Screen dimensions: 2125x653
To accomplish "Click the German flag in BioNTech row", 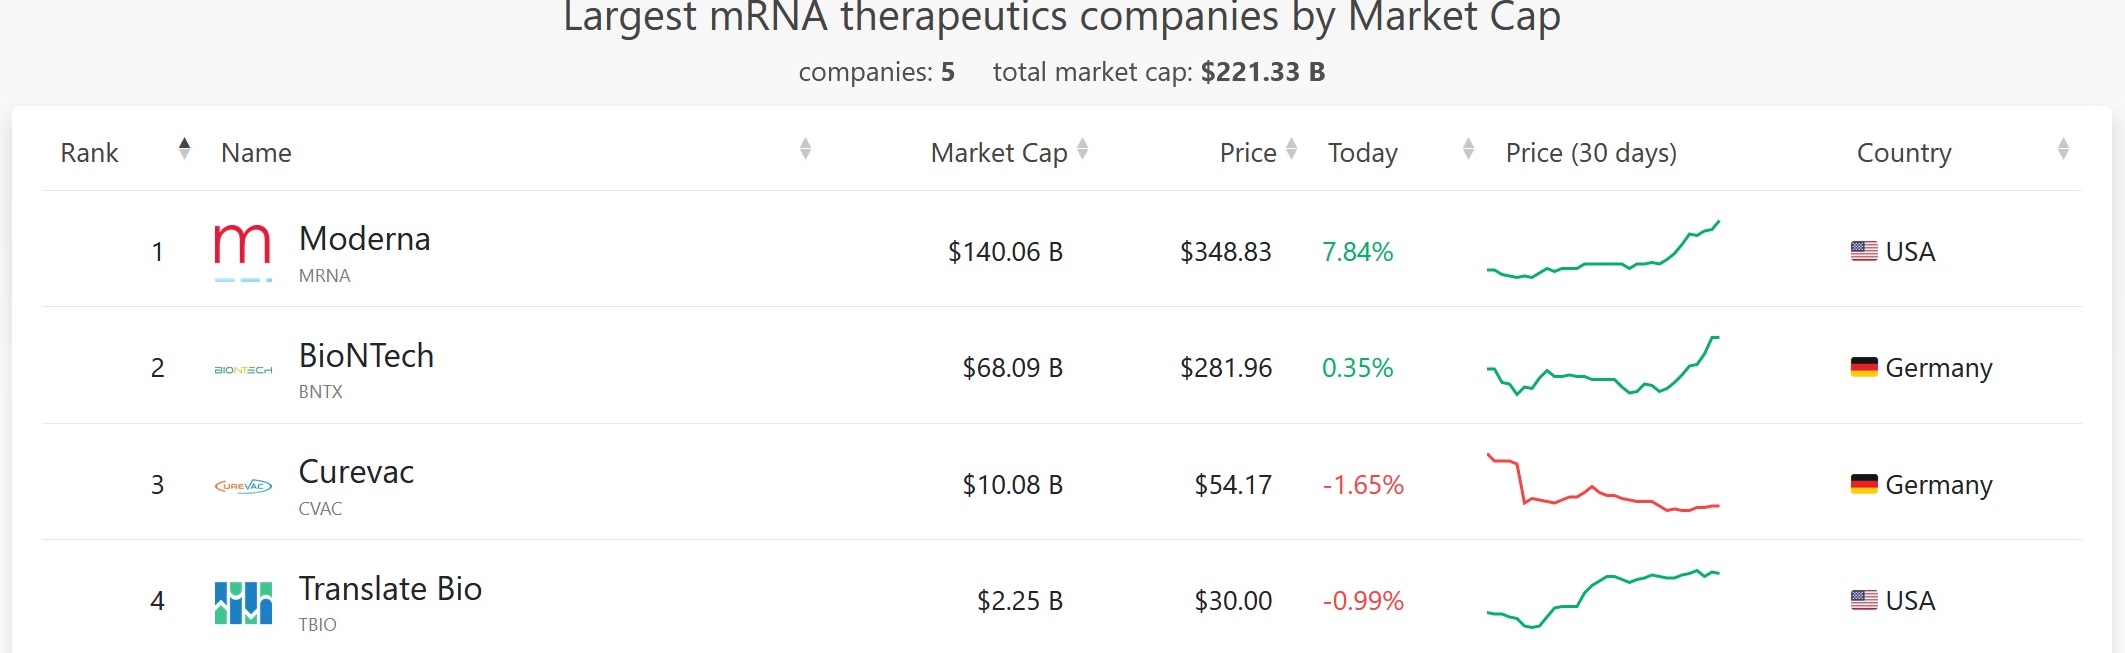I will tap(1864, 368).
